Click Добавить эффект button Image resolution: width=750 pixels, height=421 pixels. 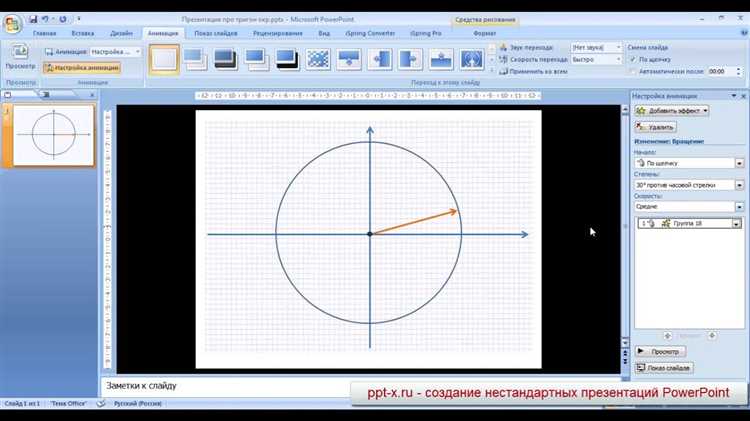pos(672,111)
